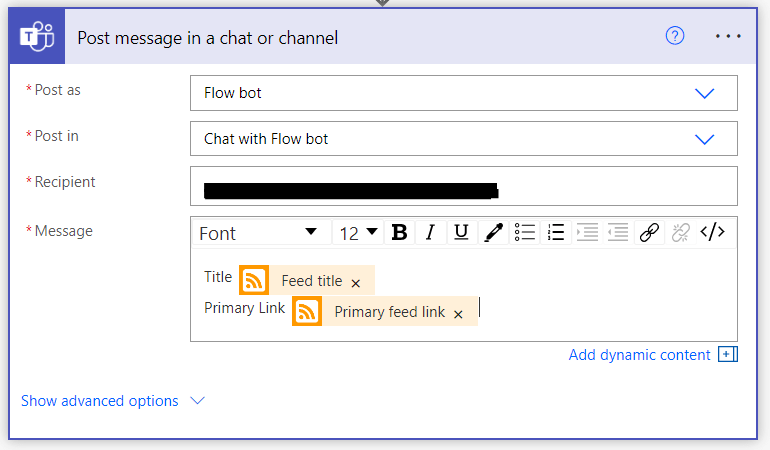Expand Show advanced options
The height and width of the screenshot is (450, 770).
(x=112, y=401)
